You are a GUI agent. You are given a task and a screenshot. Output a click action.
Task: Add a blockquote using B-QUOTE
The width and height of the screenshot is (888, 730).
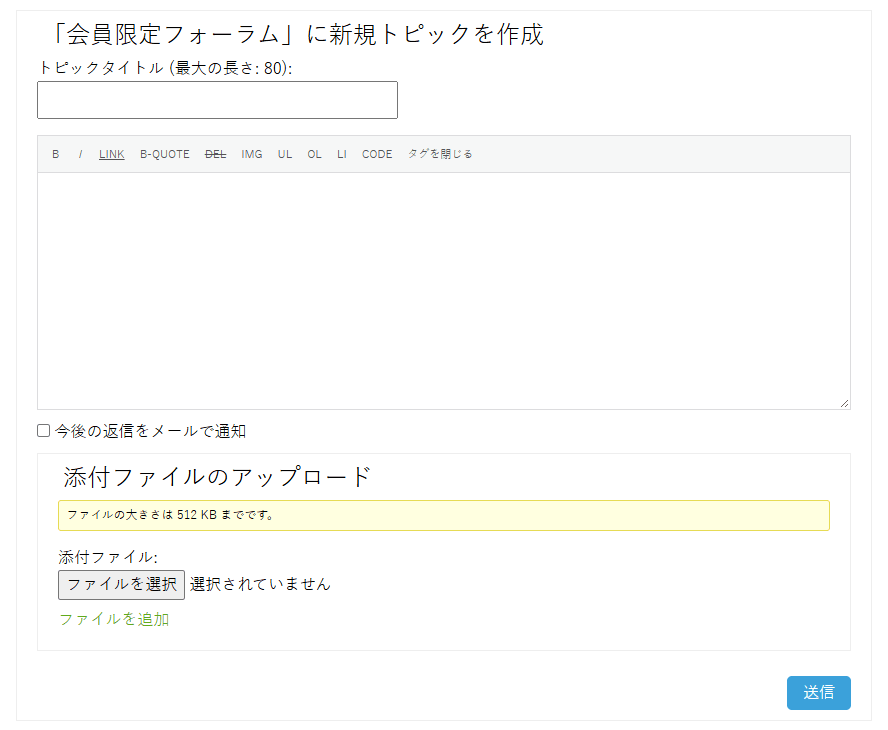tap(165, 154)
